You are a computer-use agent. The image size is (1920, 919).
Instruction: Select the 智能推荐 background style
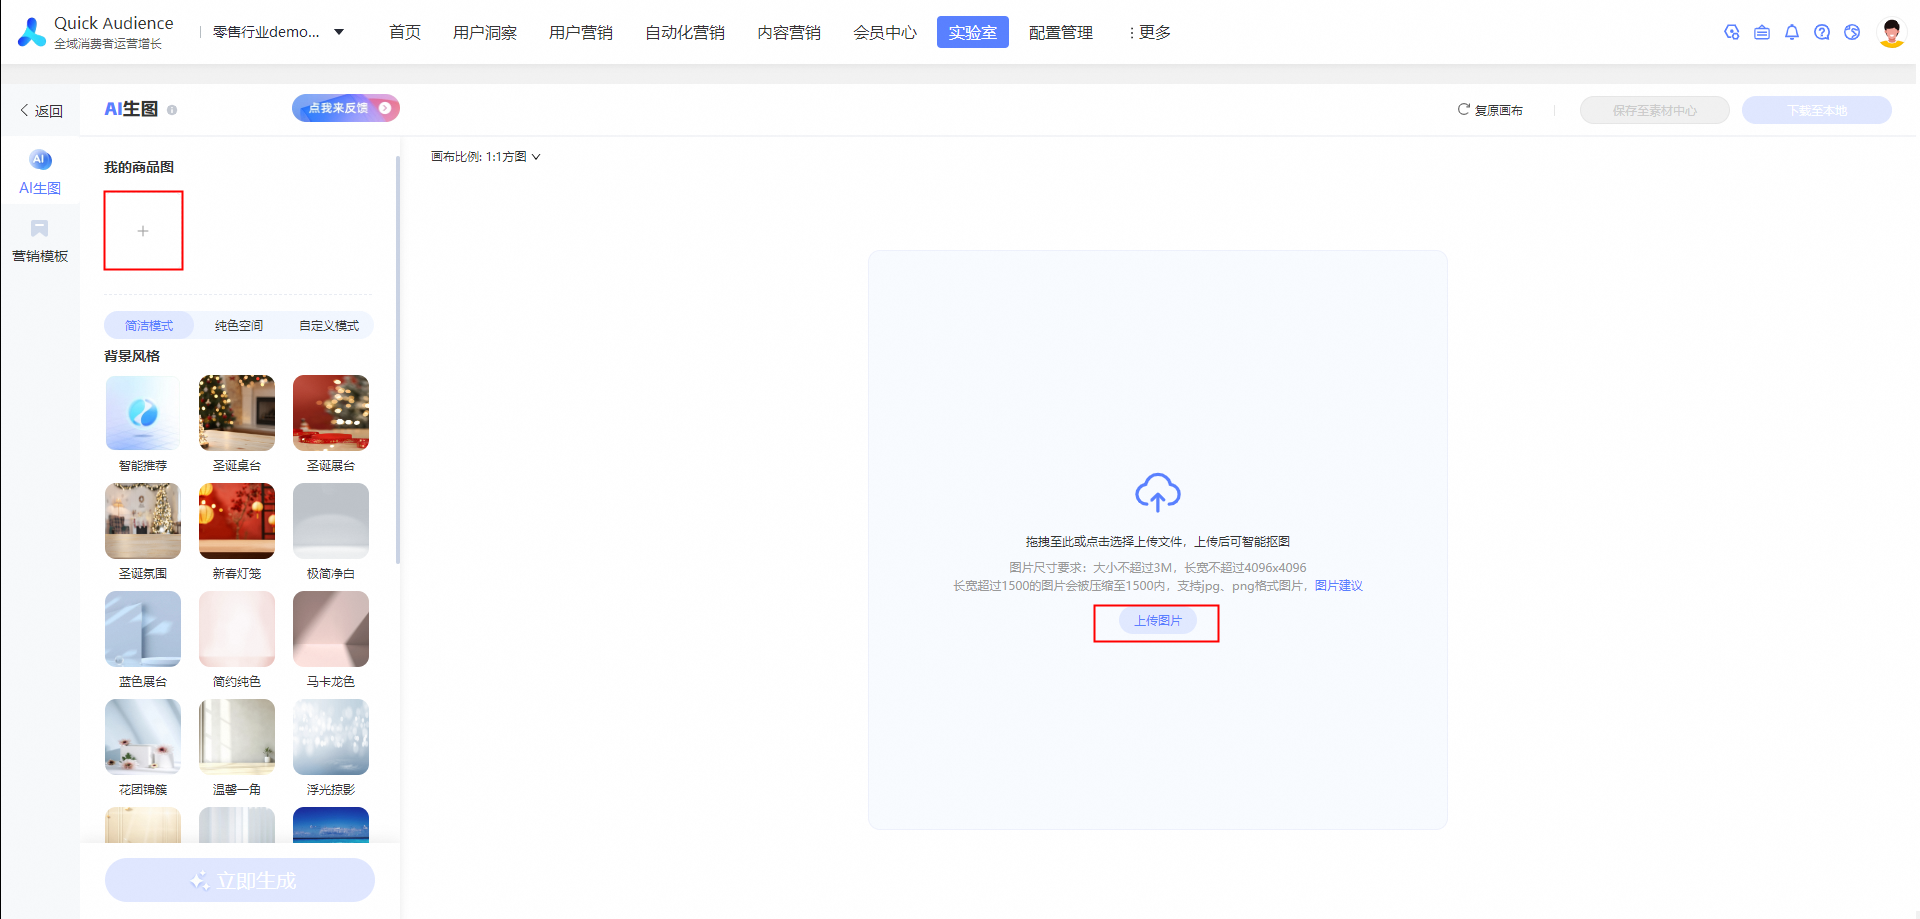143,413
